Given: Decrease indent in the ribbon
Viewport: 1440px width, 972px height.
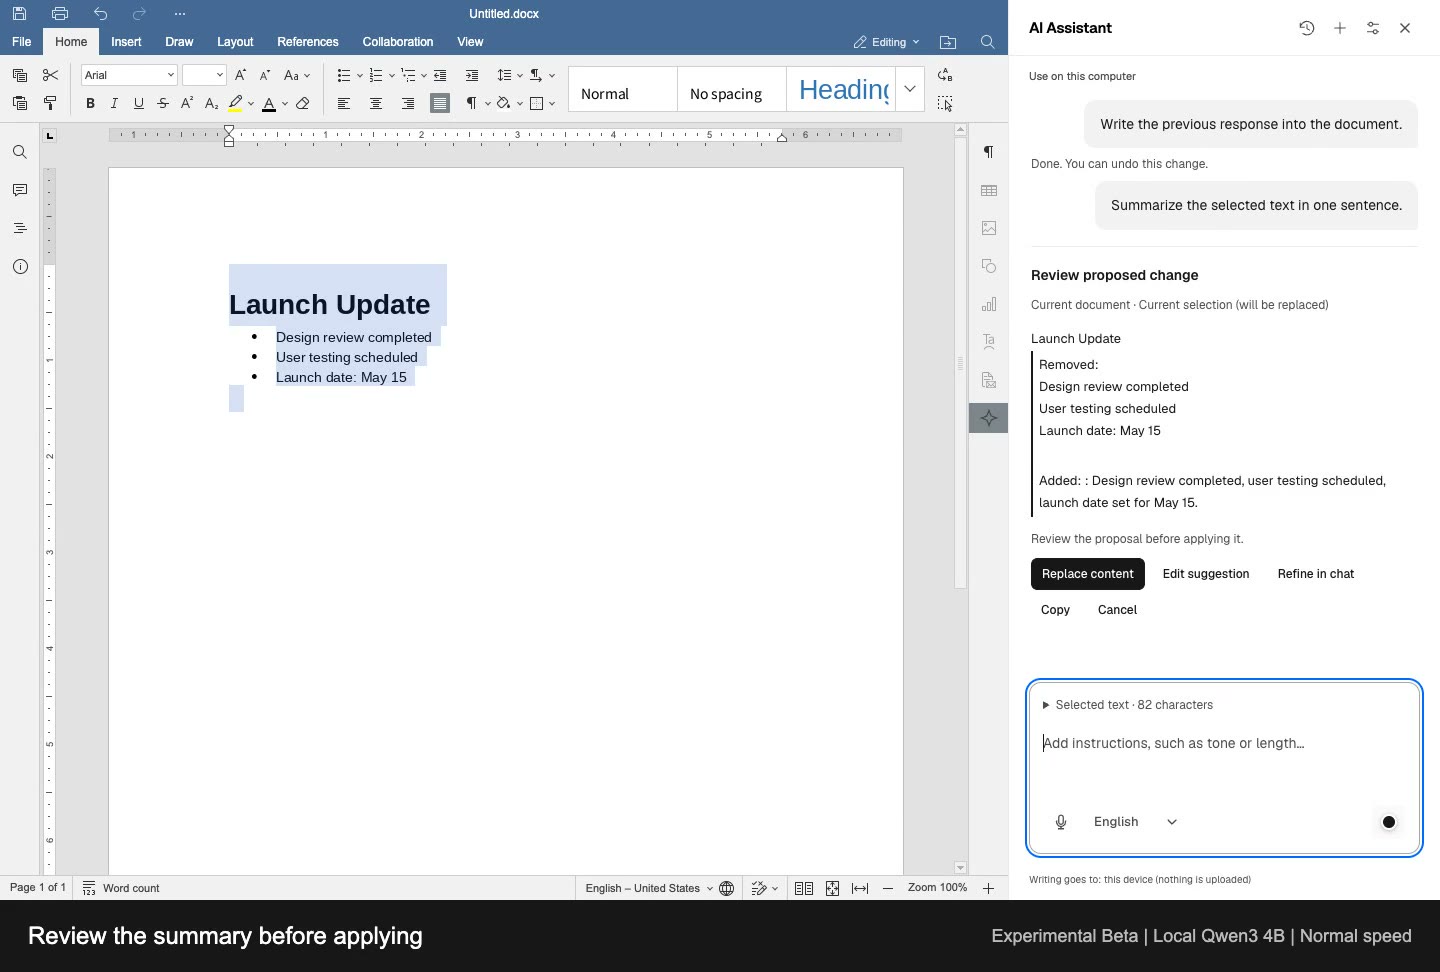Looking at the screenshot, I should click(x=440, y=75).
